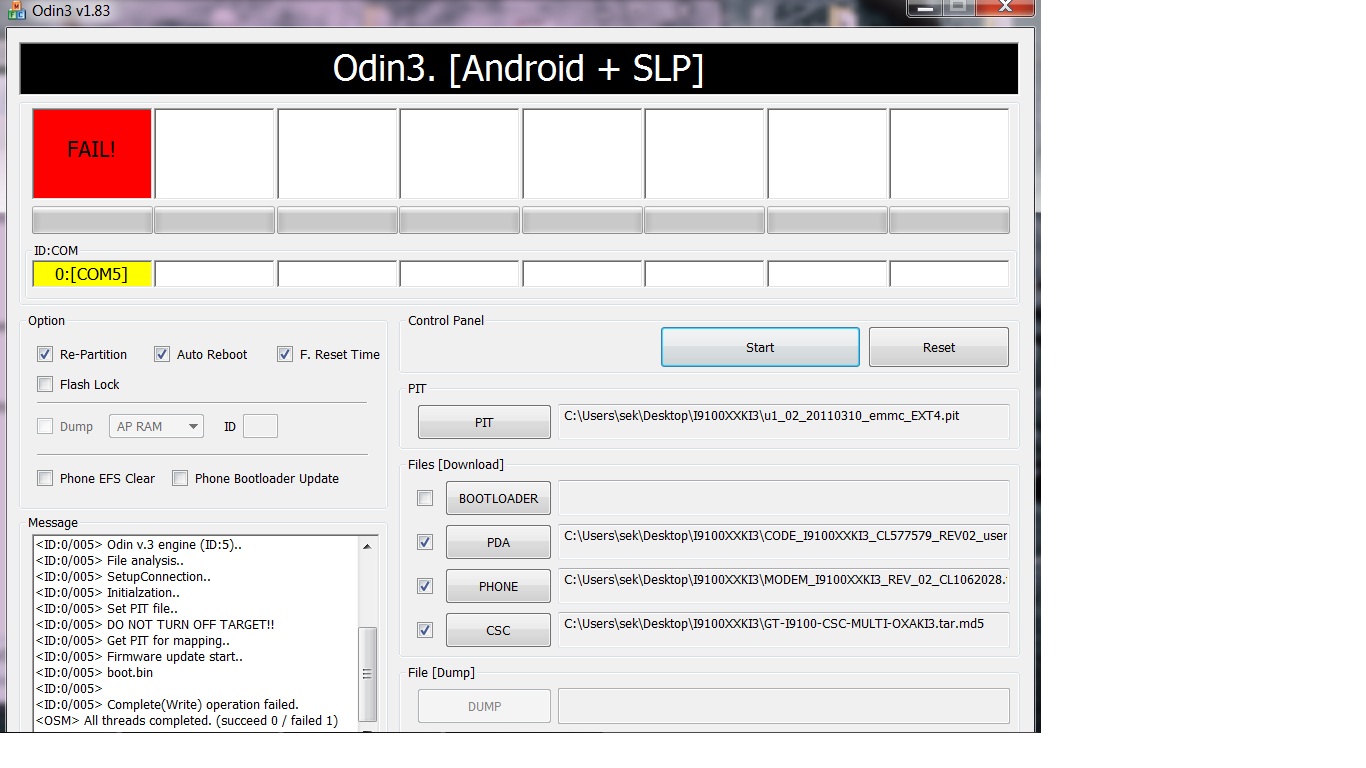
Task: Uncheck the CSC file checkbox
Action: coord(425,630)
